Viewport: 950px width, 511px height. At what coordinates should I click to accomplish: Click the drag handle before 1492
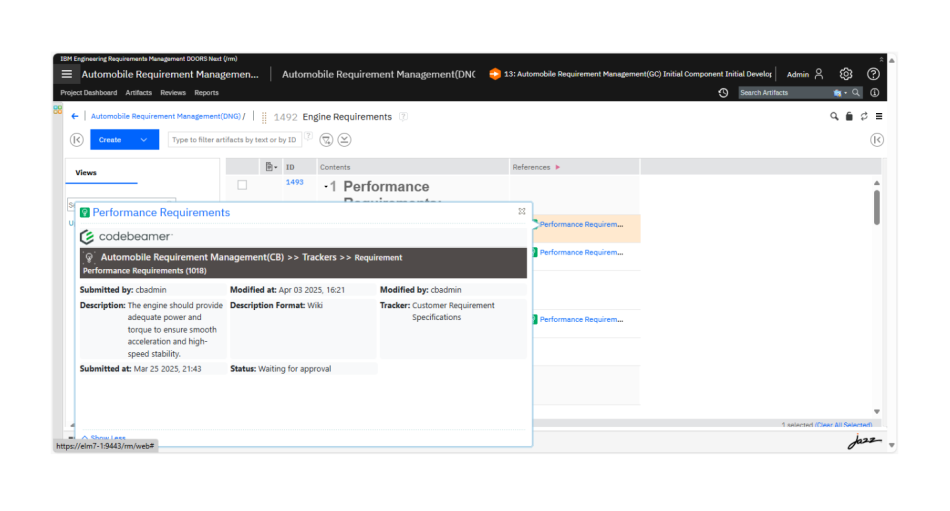pos(264,117)
